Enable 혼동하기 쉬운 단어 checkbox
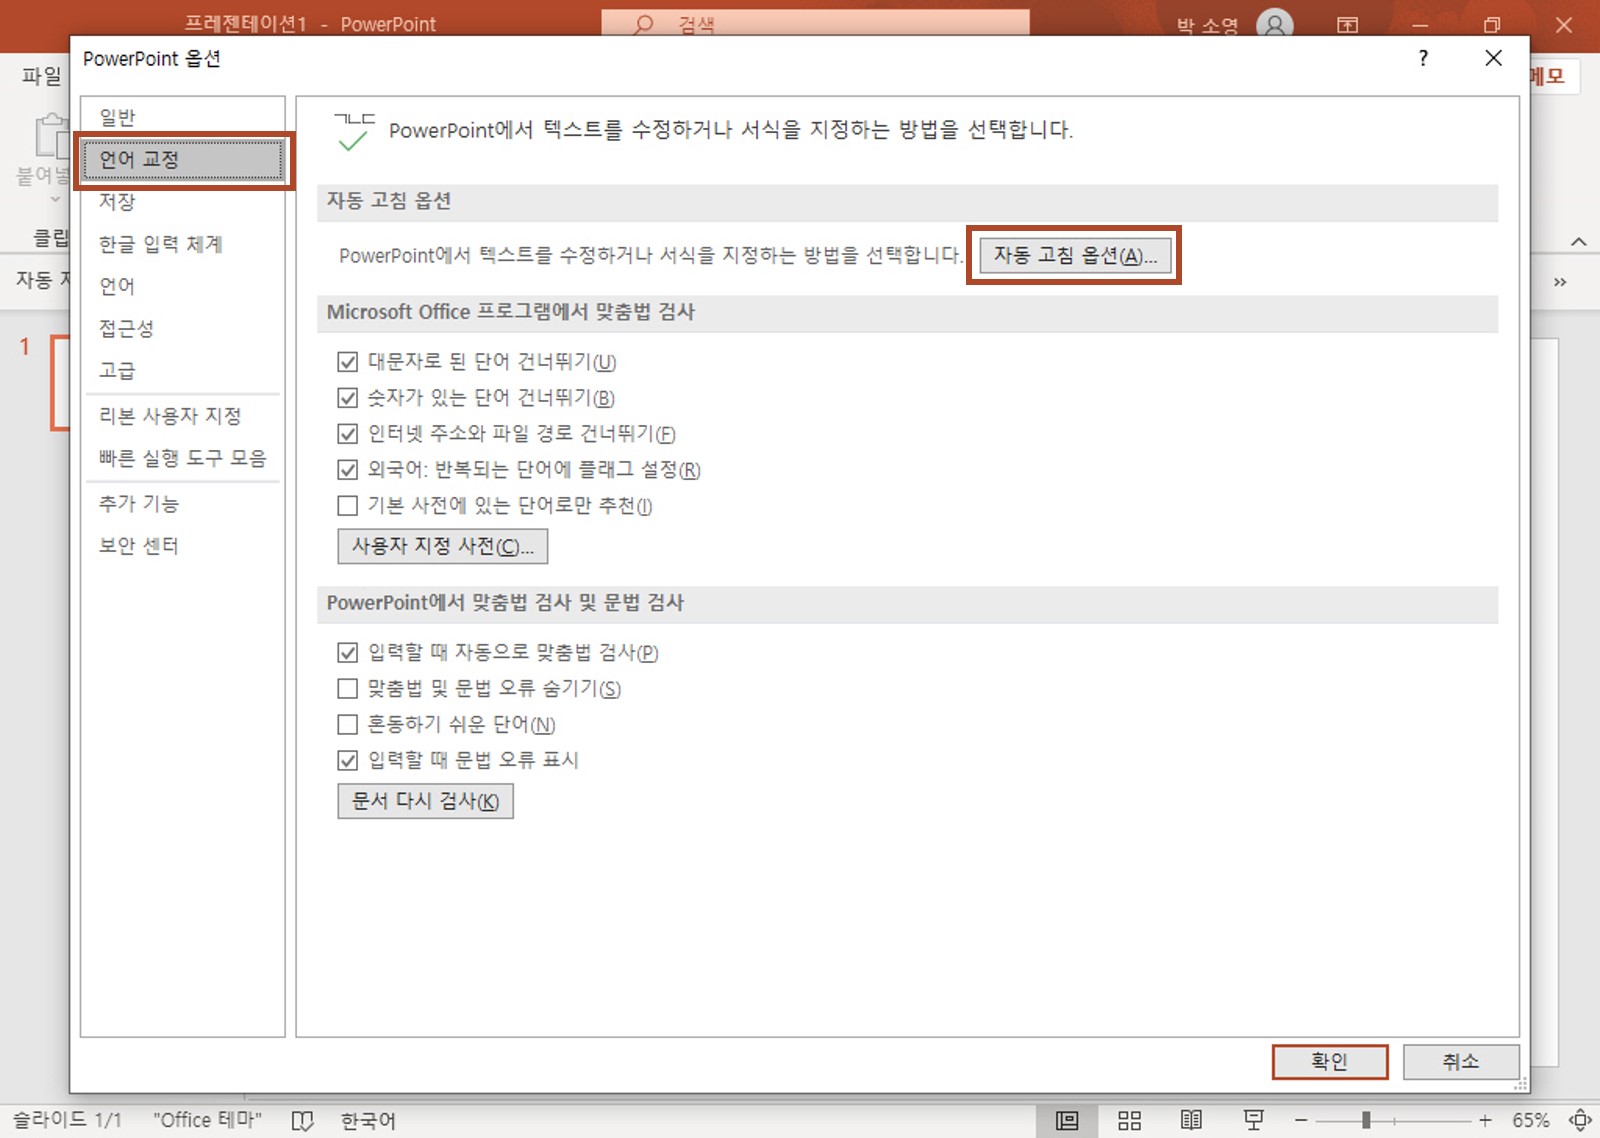The height and width of the screenshot is (1138, 1600). pyautogui.click(x=347, y=724)
